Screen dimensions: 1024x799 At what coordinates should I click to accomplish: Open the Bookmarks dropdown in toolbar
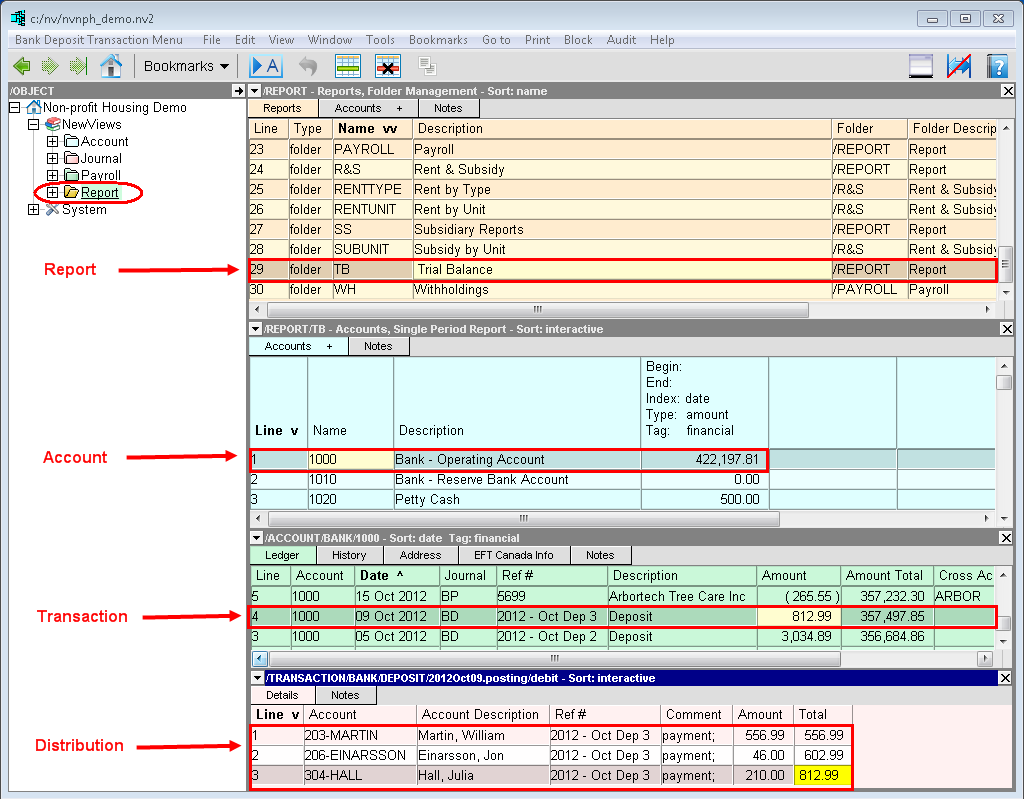[186, 66]
